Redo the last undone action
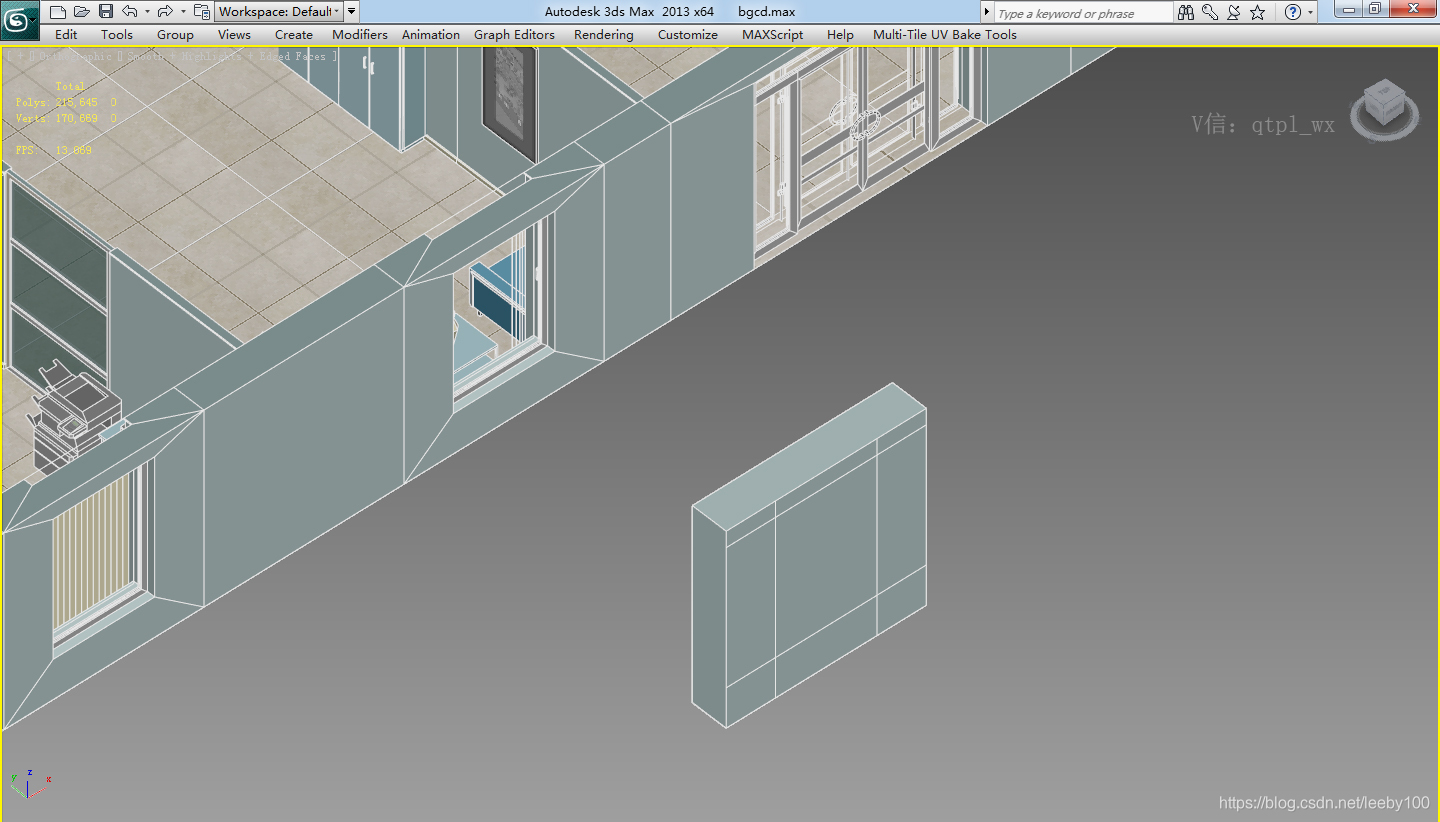This screenshot has width=1440, height=822. [165, 12]
